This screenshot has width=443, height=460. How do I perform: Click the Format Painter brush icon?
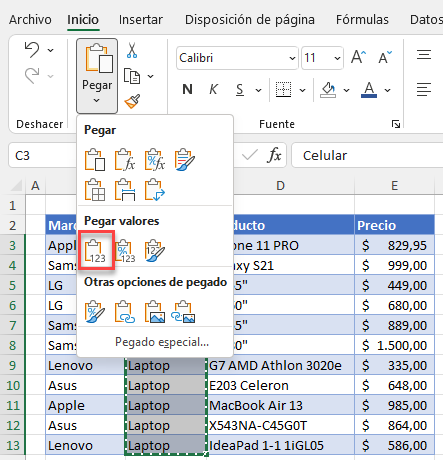click(x=132, y=101)
